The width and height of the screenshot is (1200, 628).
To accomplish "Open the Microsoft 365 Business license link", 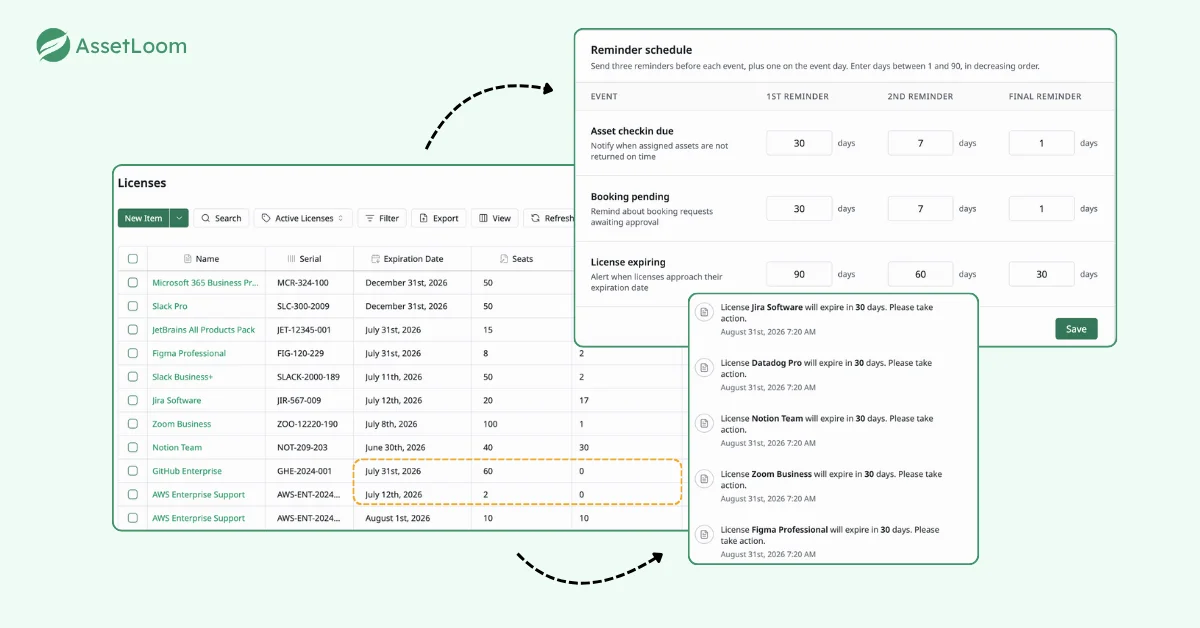I will click(x=205, y=283).
